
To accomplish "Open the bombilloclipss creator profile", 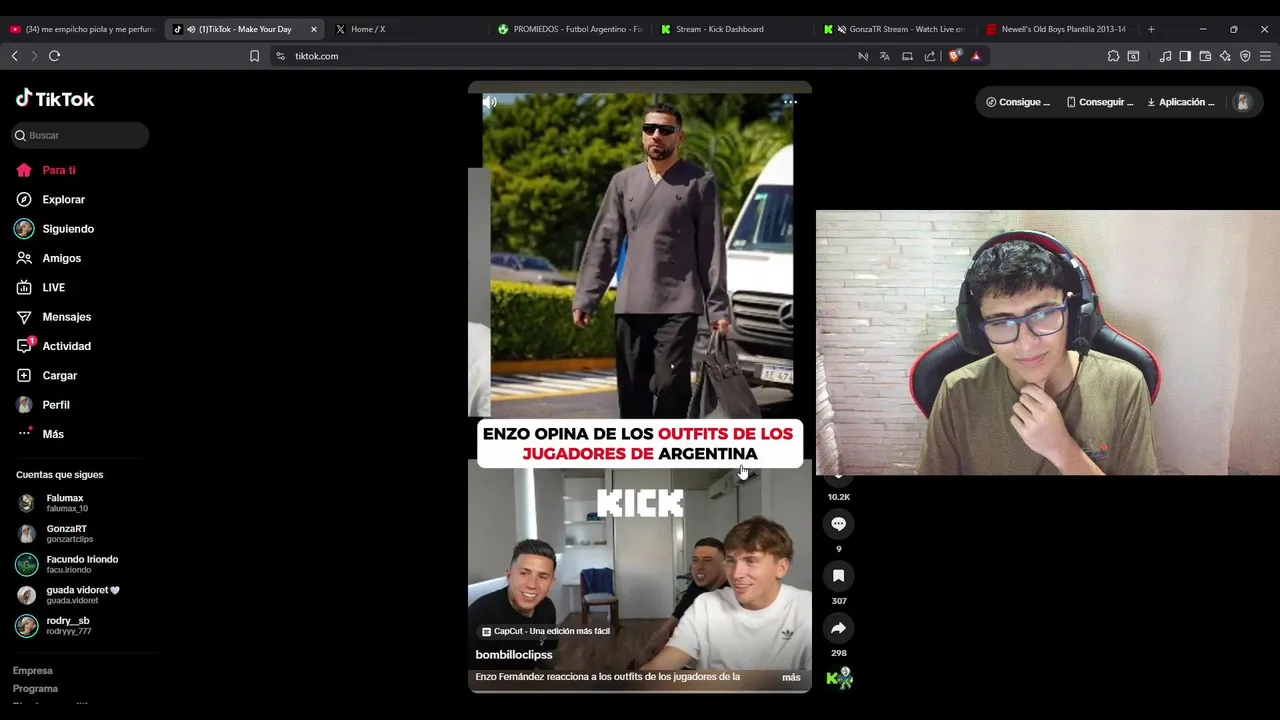I will [x=514, y=655].
